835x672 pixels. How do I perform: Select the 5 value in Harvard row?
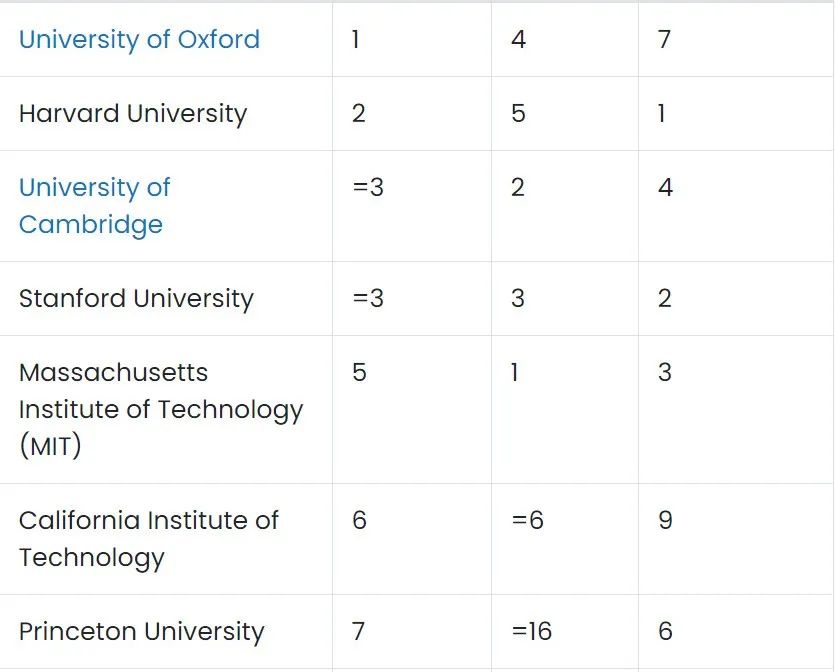pos(518,114)
